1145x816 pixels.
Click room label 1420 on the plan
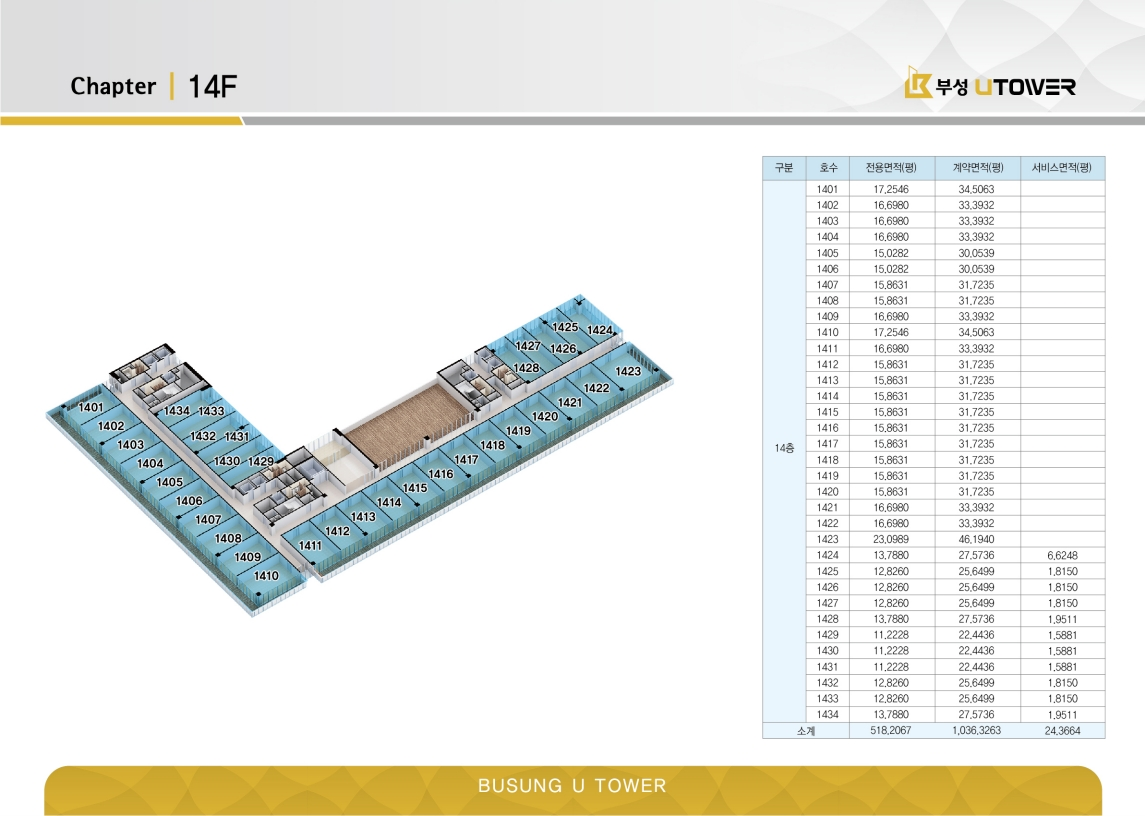tap(545, 416)
